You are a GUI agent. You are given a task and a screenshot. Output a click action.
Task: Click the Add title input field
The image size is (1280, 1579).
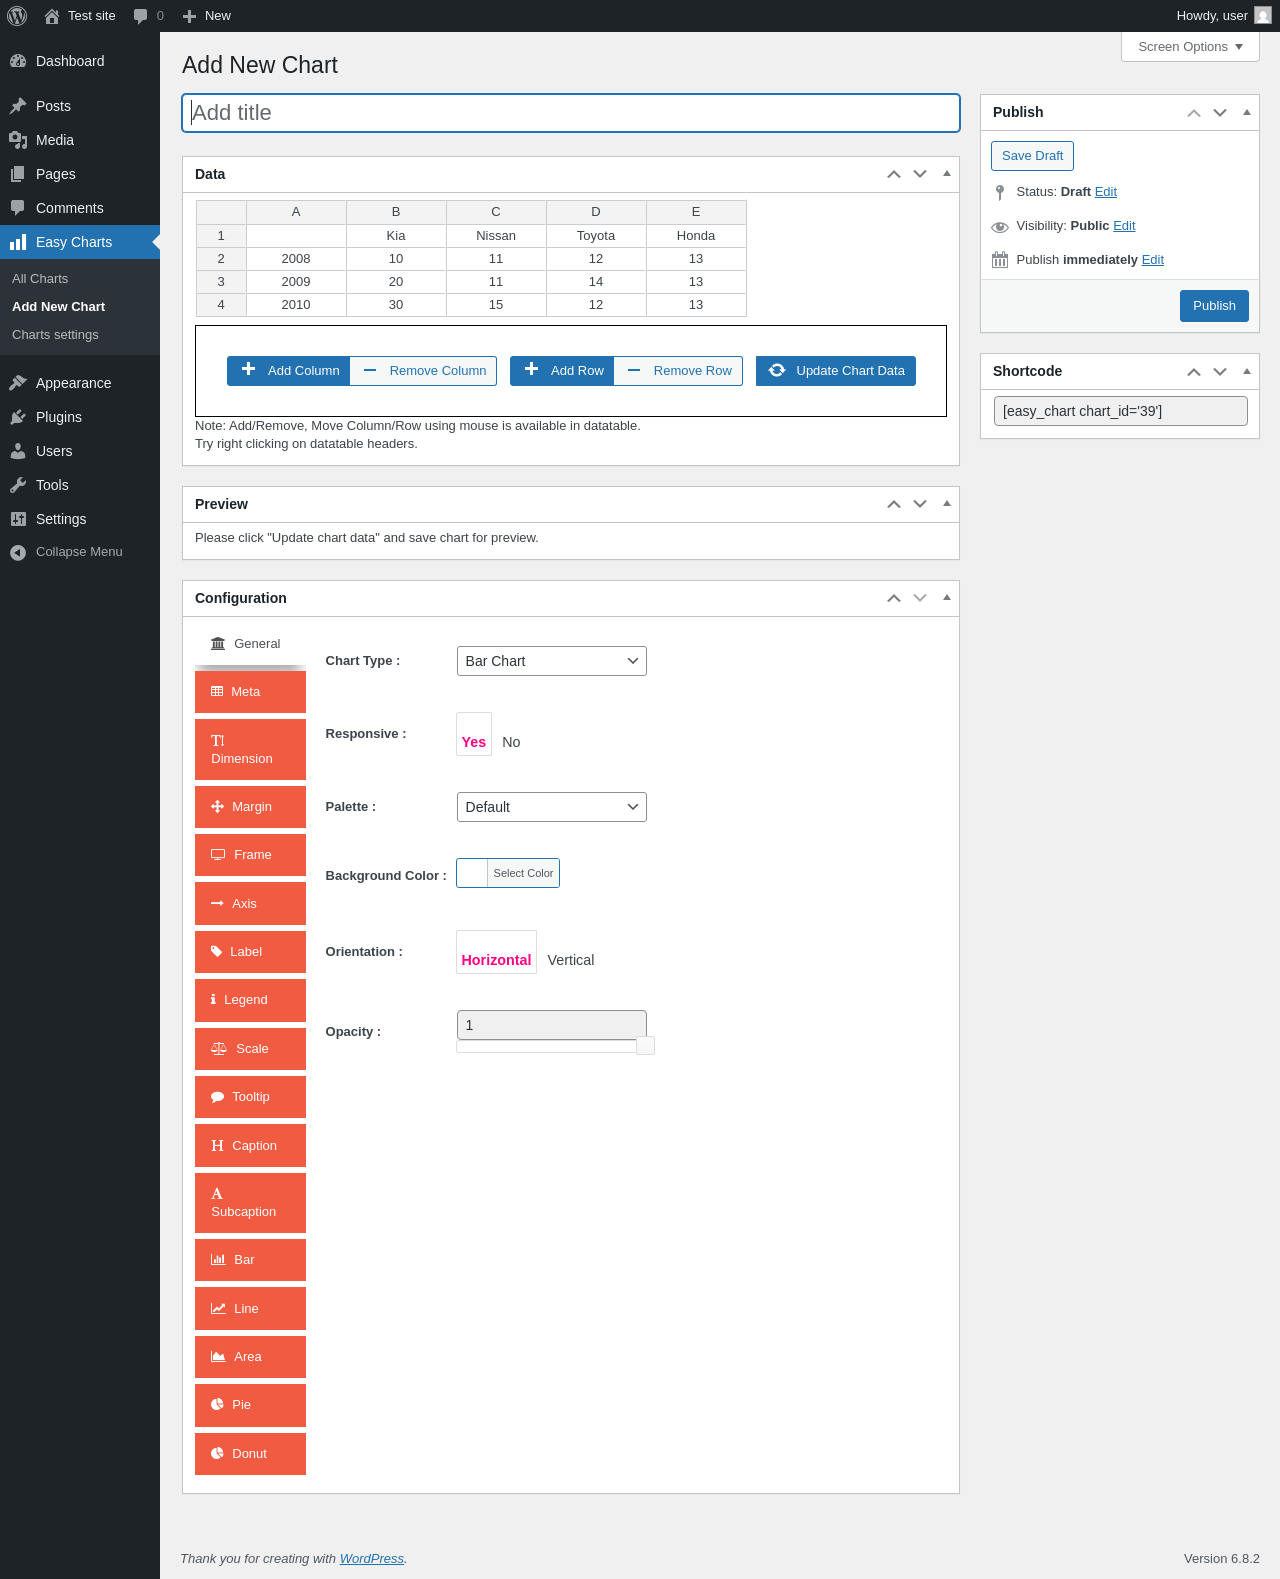coord(571,113)
